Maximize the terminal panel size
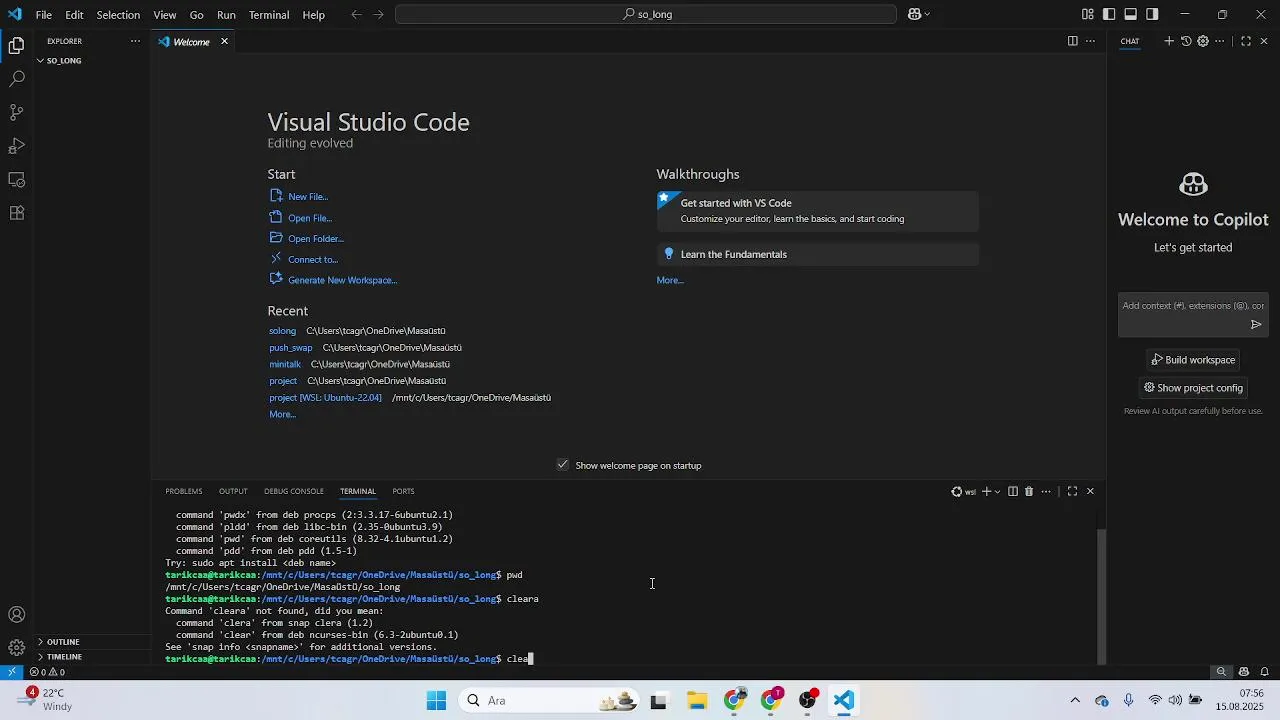Screen dimensions: 1280x720 point(1072,491)
